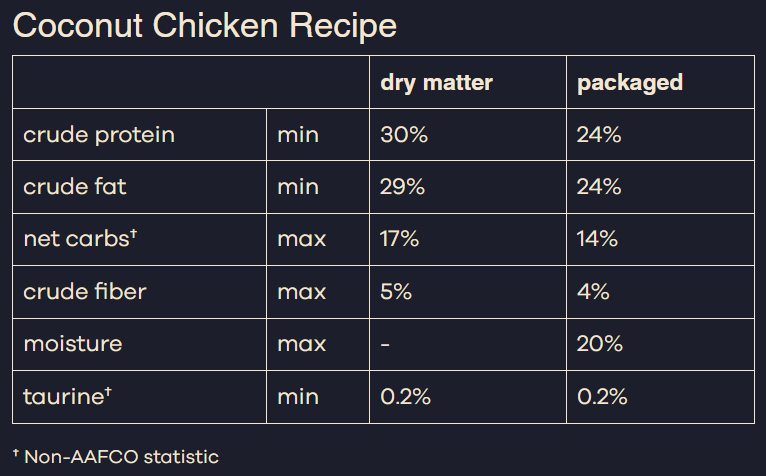
Task: Click the Coconut Chicken Recipe heading
Action: pyautogui.click(x=205, y=25)
